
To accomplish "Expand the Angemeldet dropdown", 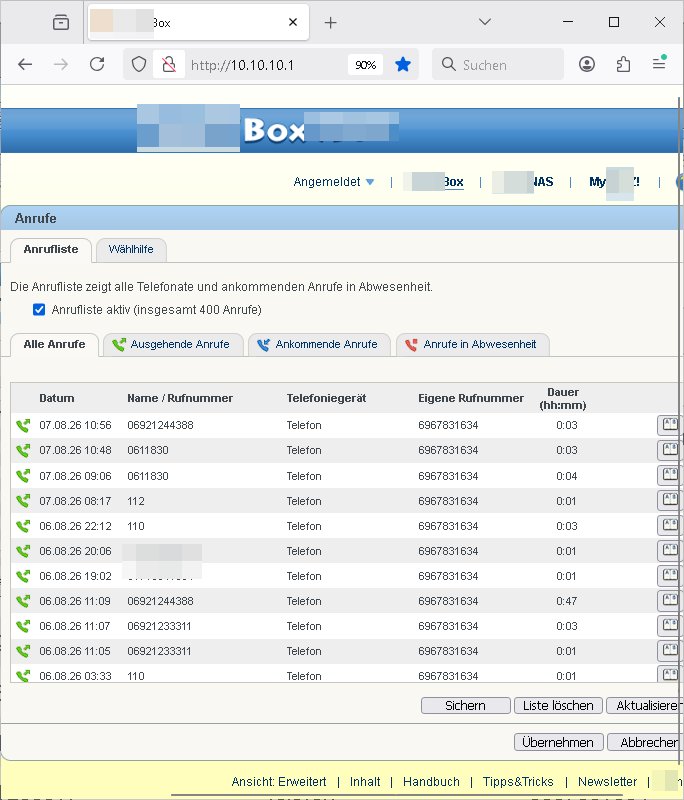I will click(x=334, y=182).
